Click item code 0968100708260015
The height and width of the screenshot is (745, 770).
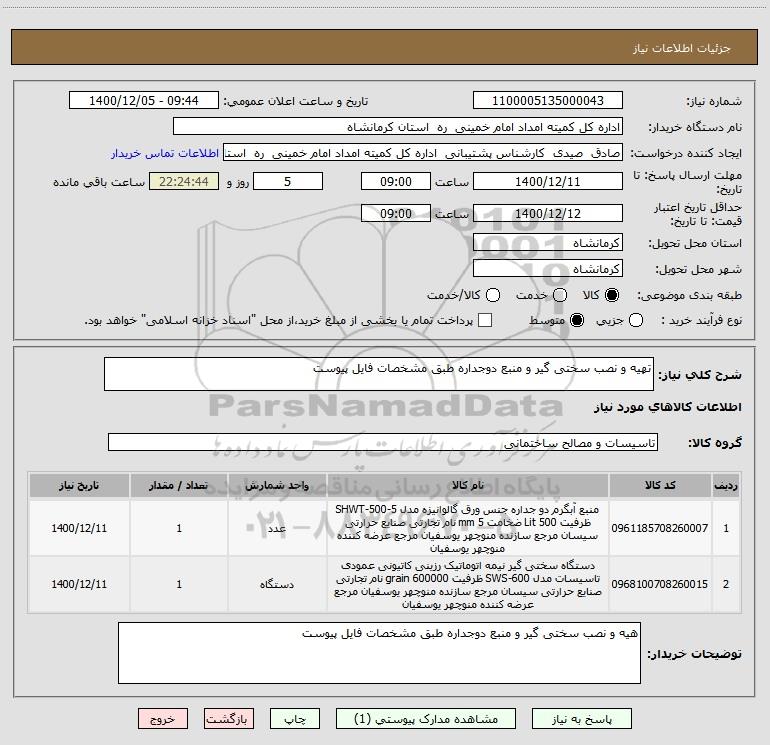tap(660, 584)
